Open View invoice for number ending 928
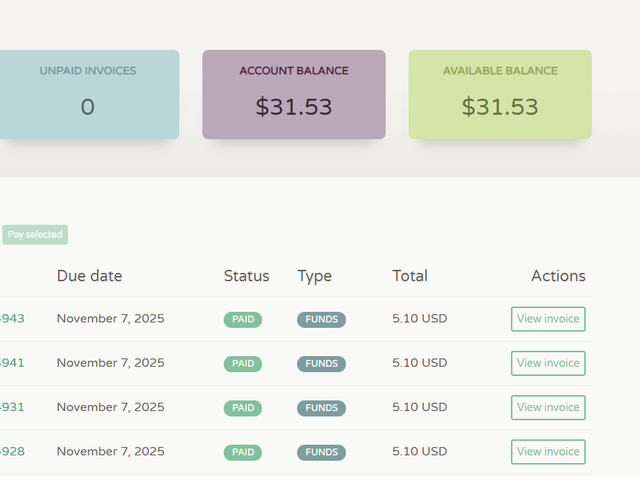Screen dimensions: 640x477 coord(548,451)
